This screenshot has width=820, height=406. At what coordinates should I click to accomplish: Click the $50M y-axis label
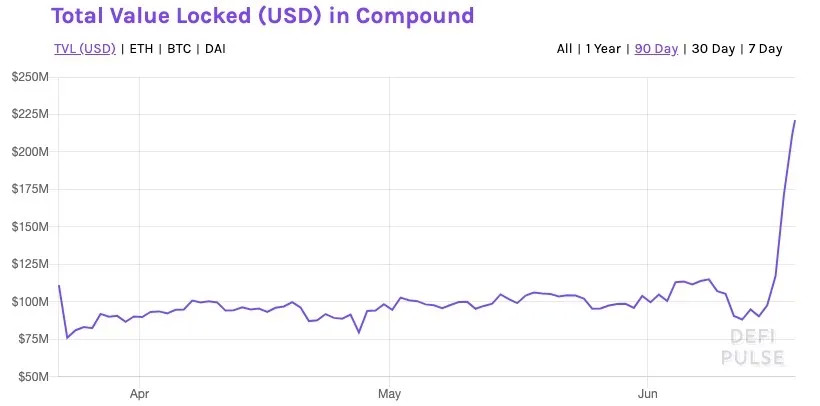34,377
